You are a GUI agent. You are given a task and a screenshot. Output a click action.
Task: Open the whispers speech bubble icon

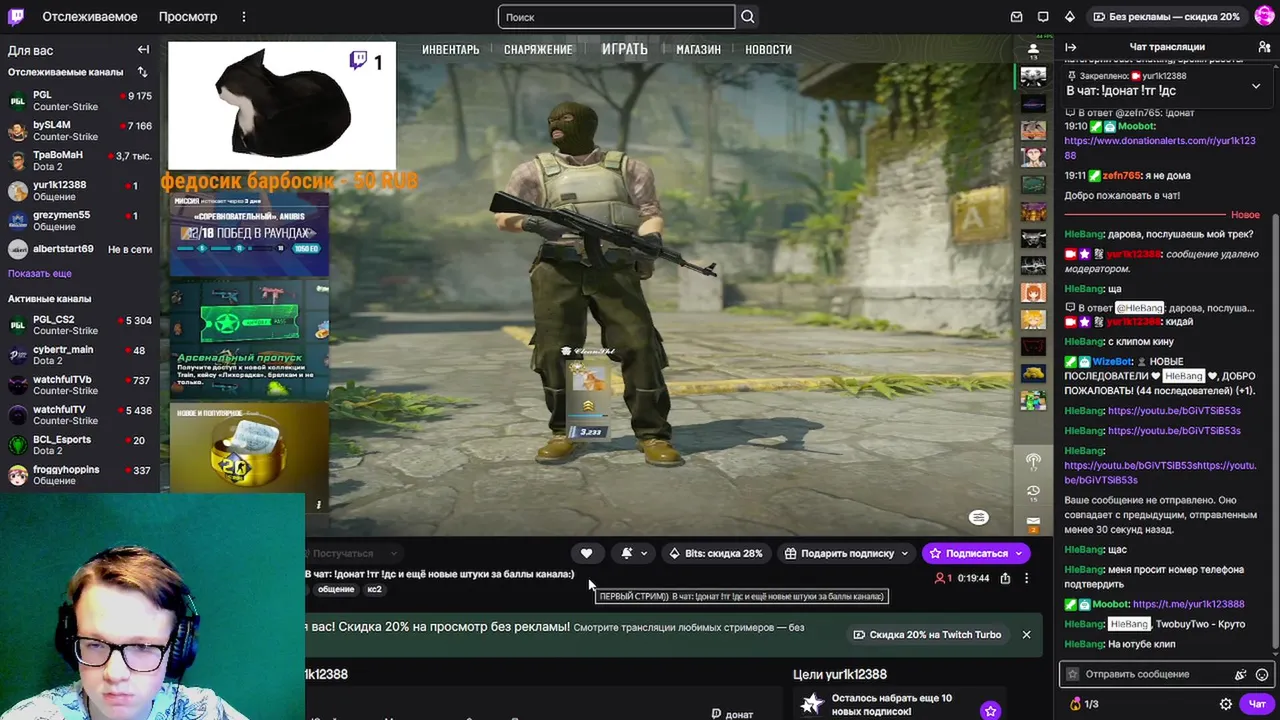(x=1043, y=17)
